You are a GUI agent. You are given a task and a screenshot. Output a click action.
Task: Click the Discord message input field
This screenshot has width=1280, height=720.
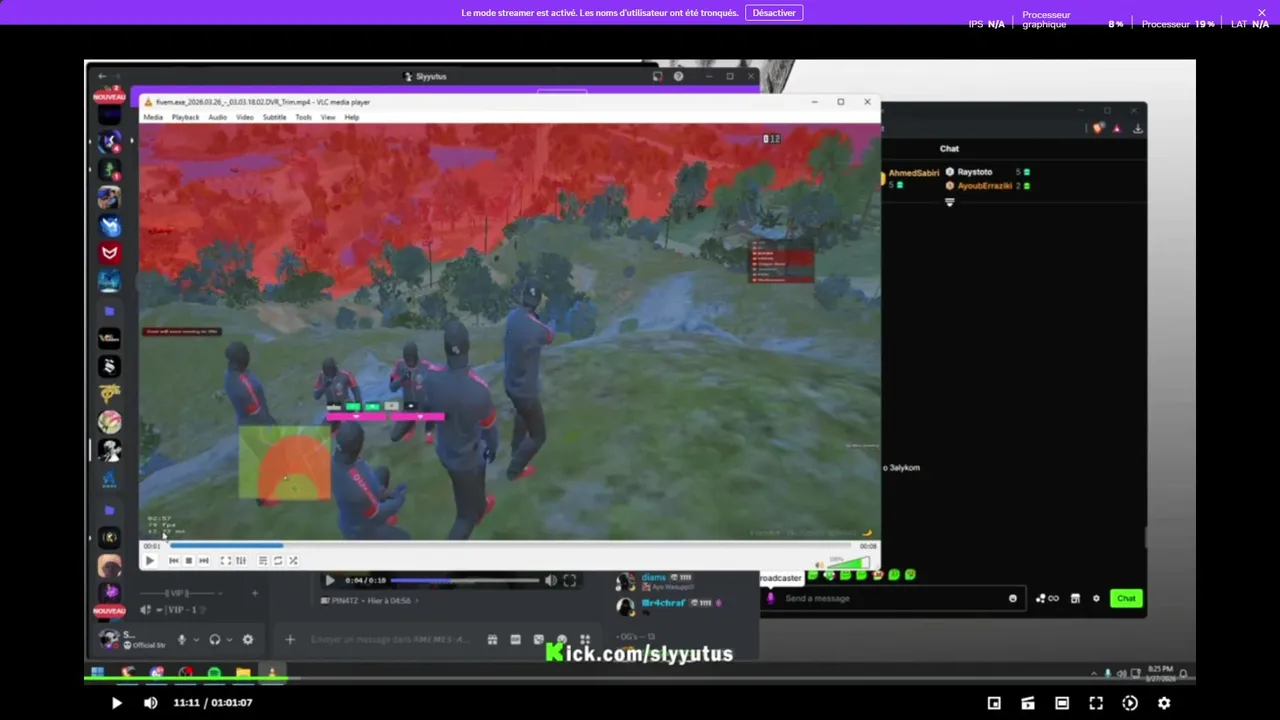click(x=390, y=639)
